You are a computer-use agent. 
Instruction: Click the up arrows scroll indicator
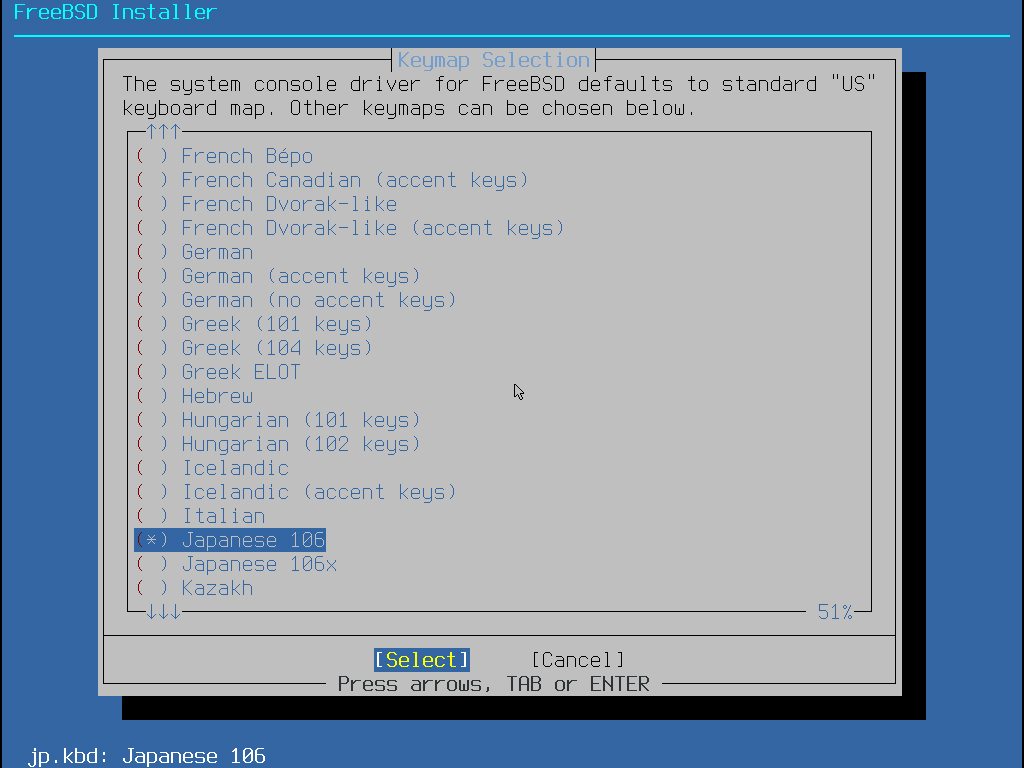pyautogui.click(x=163, y=132)
